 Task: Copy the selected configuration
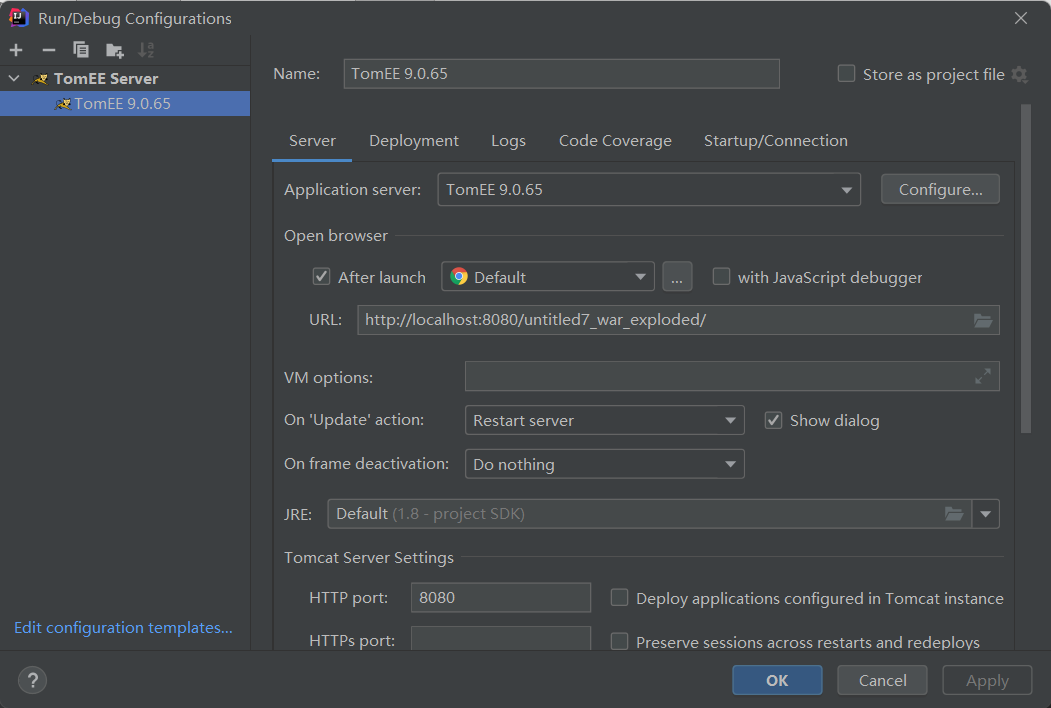point(80,50)
